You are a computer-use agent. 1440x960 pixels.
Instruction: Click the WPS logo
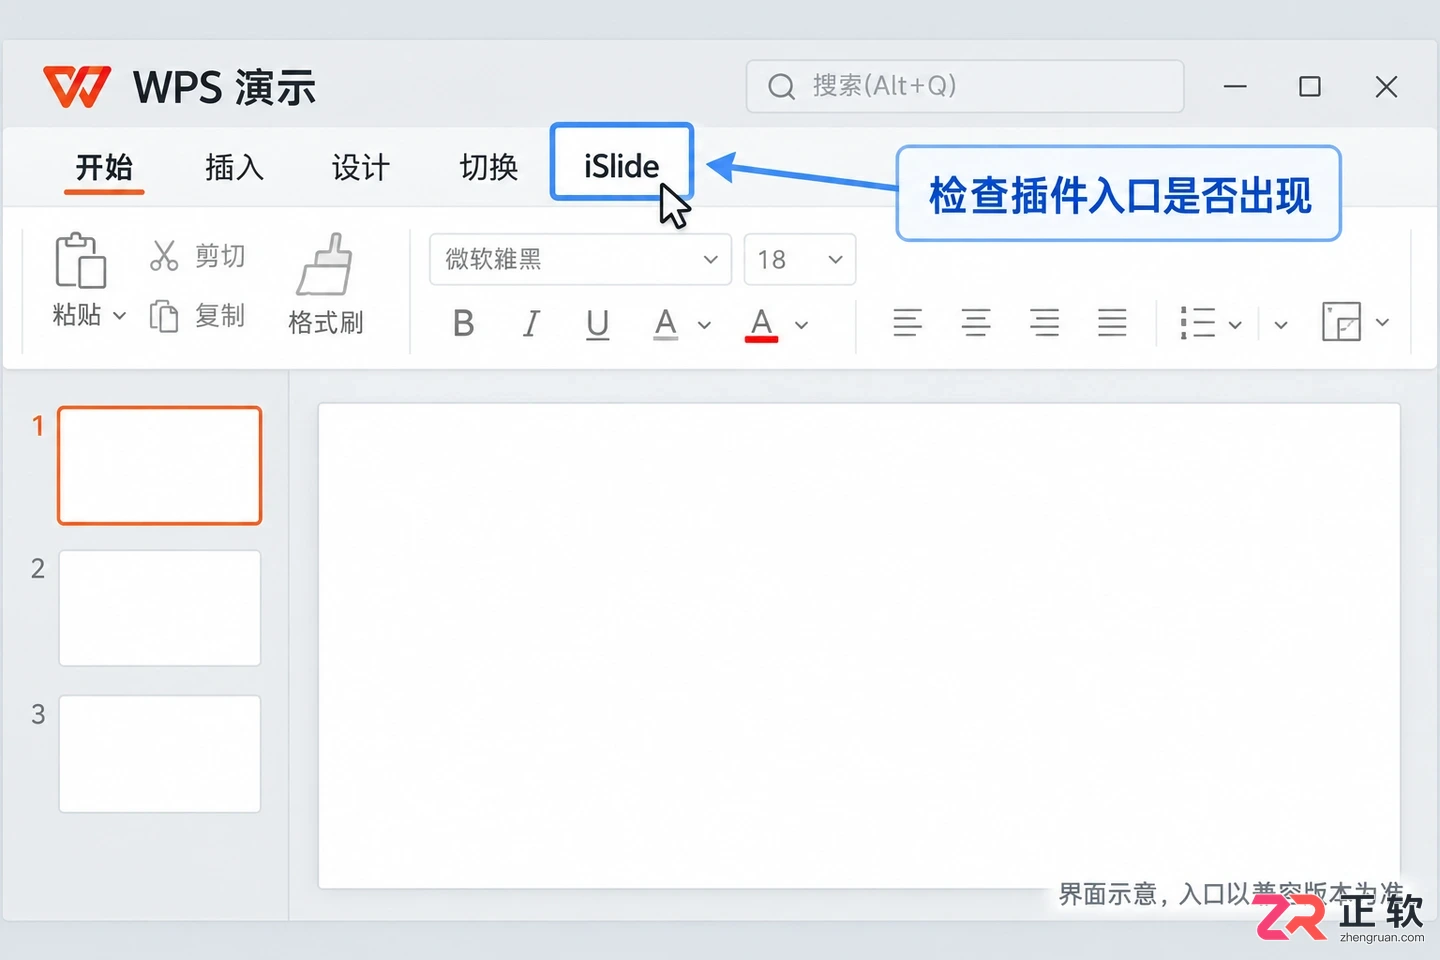(77, 87)
